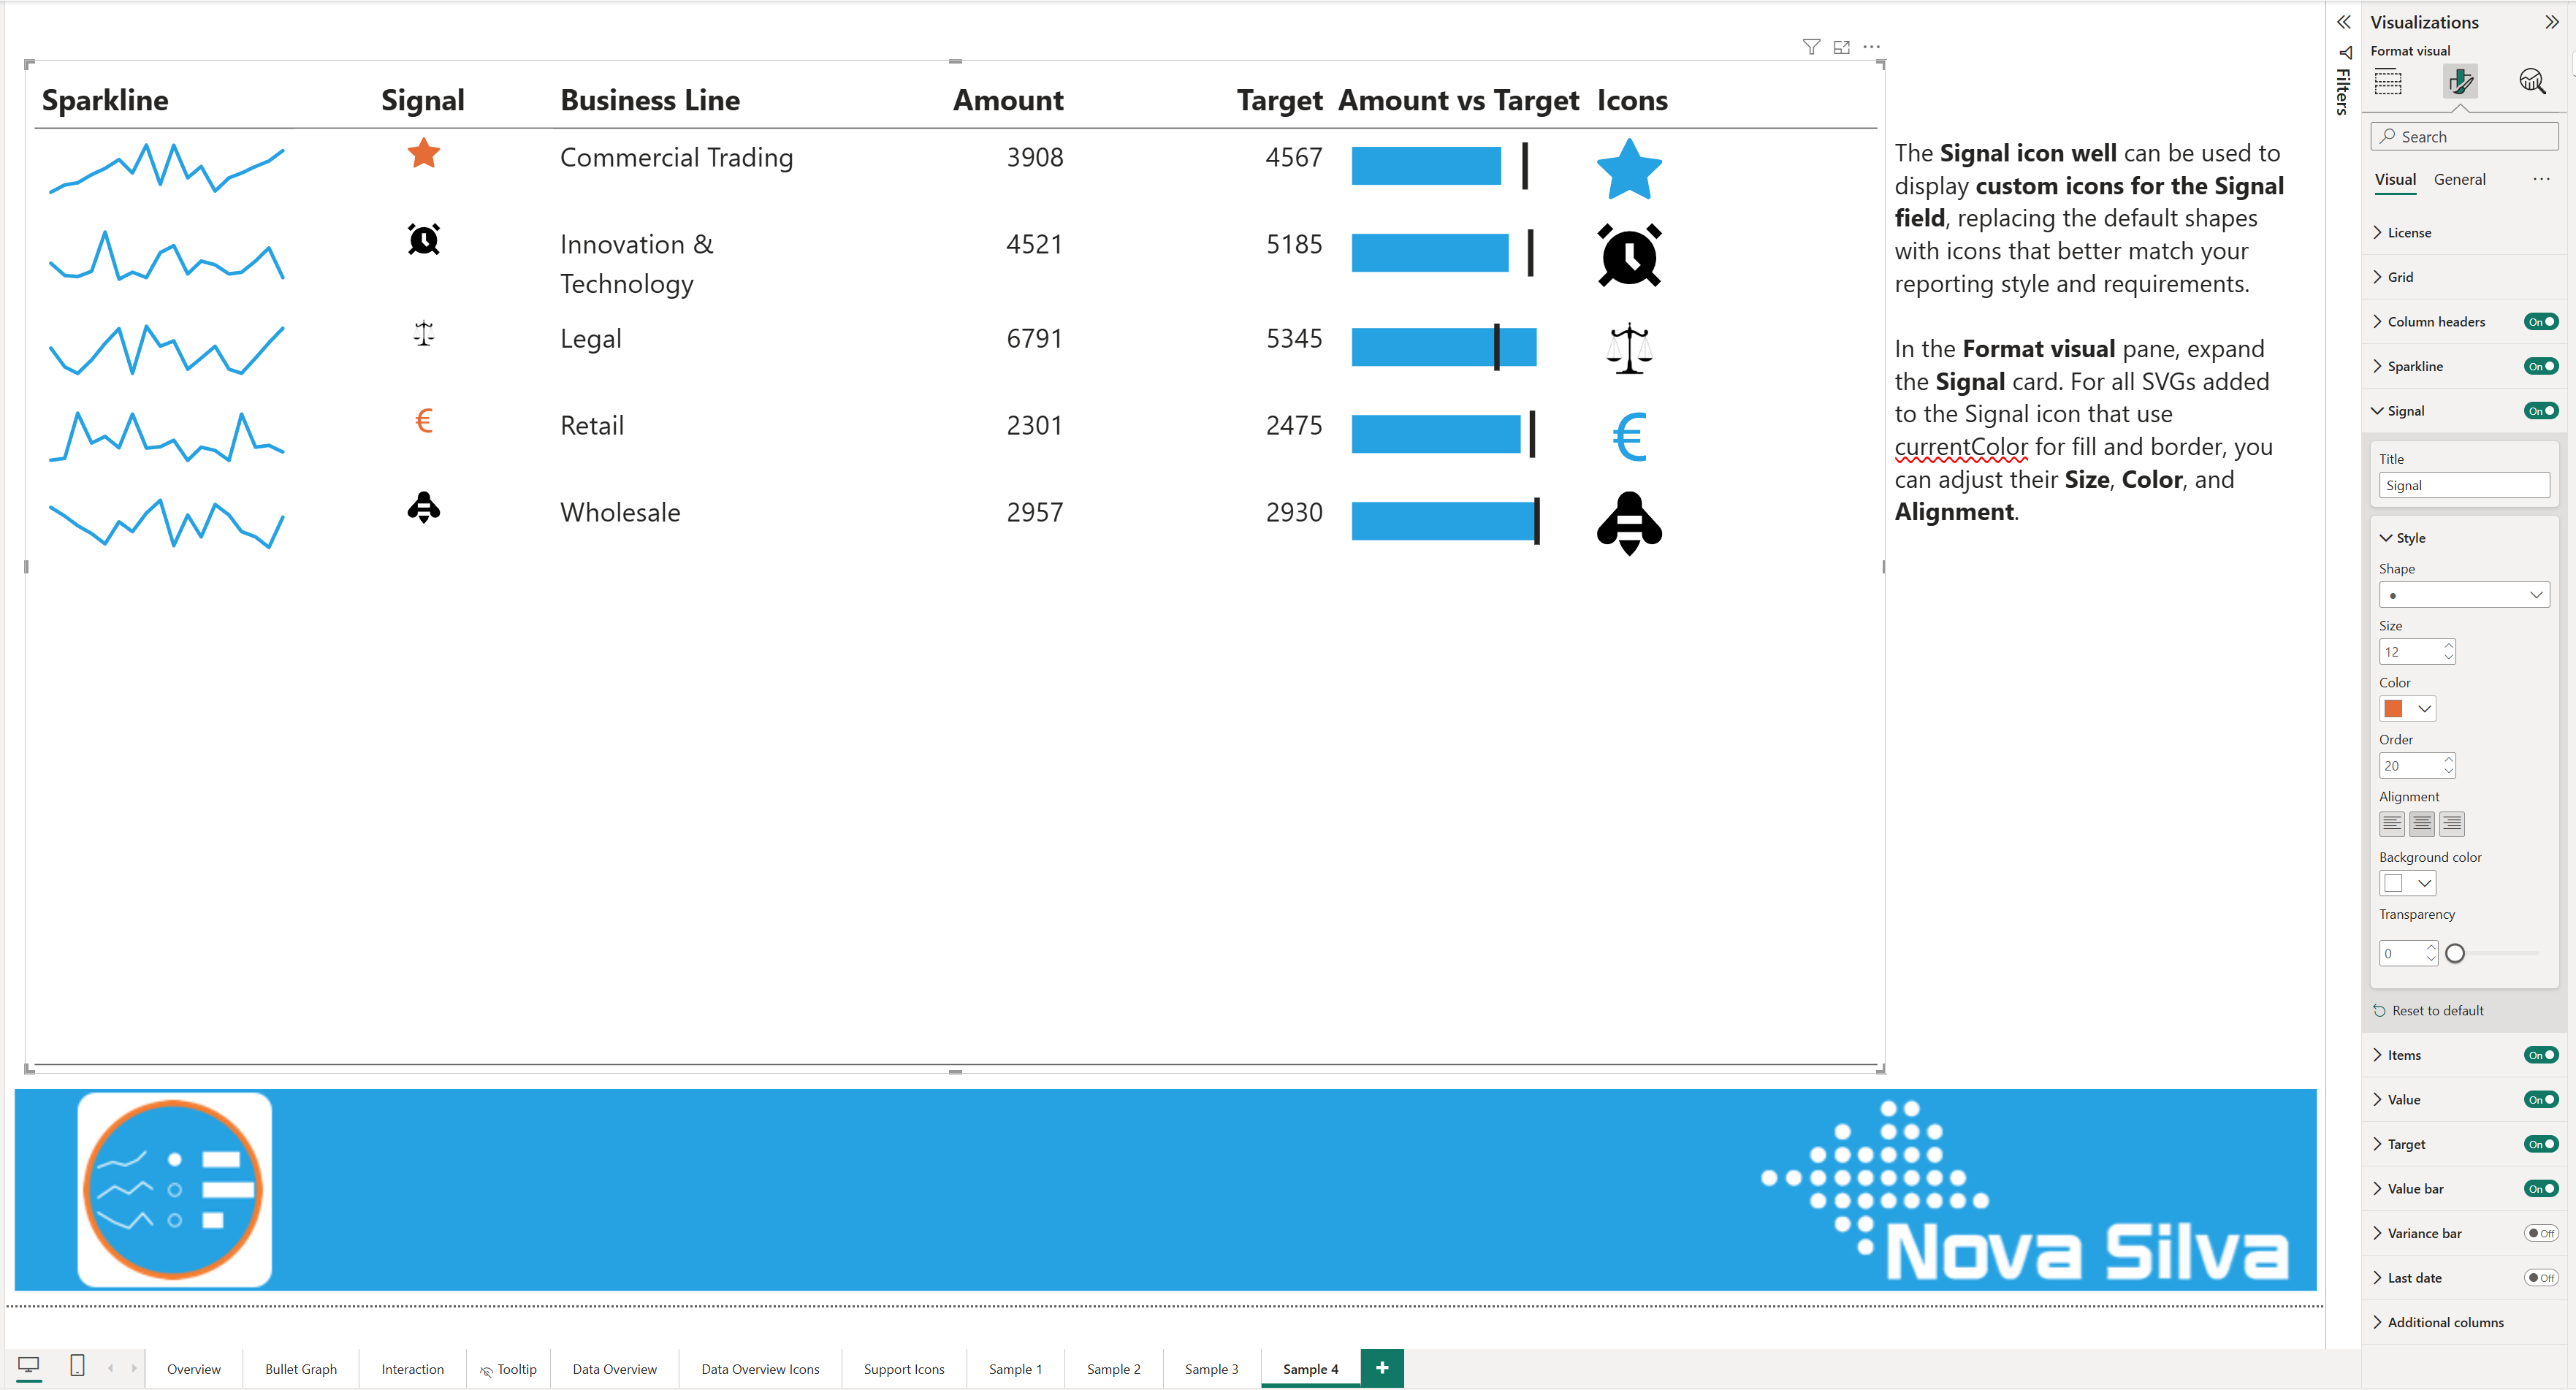
Task: Open the Support Icons page tab
Action: coord(903,1369)
